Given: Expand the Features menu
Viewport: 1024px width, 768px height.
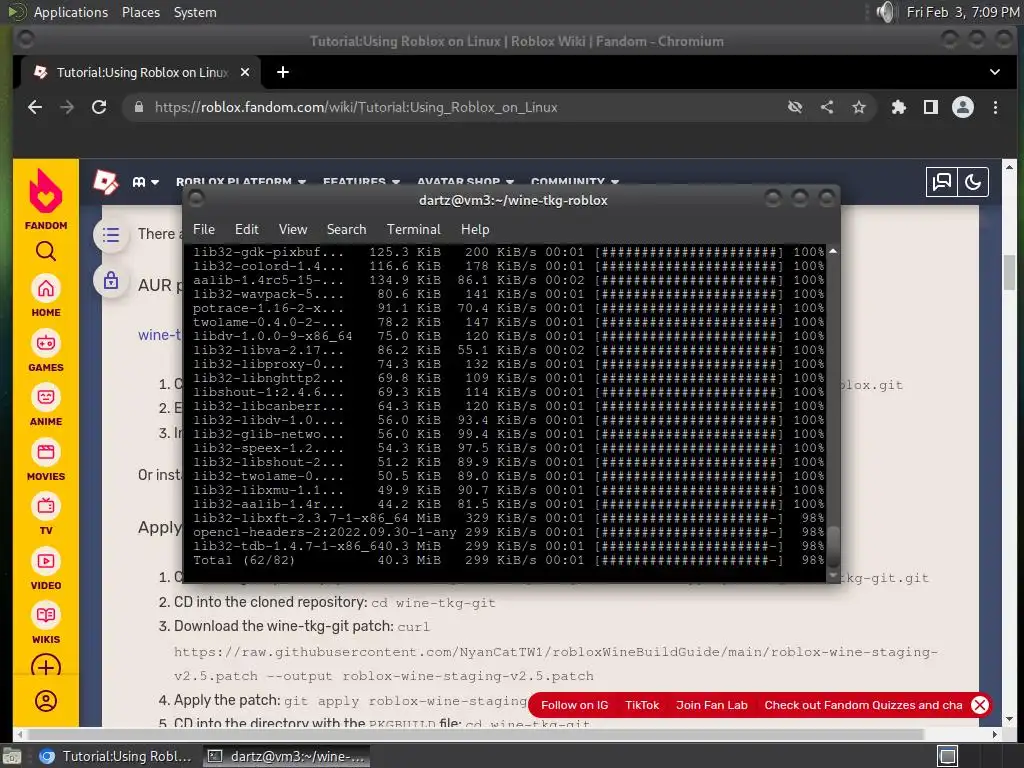Looking at the screenshot, I should pyautogui.click(x=361, y=182).
